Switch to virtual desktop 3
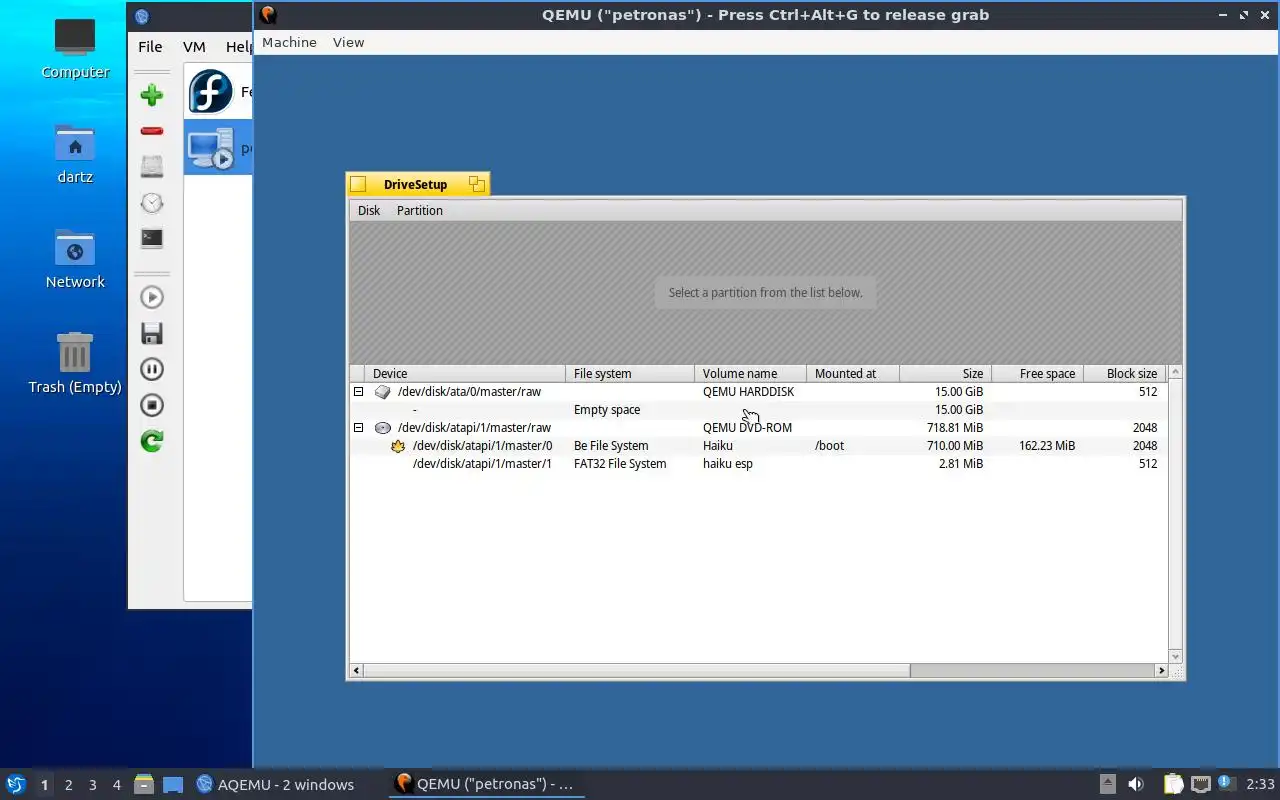This screenshot has height=800, width=1280. pyautogui.click(x=92, y=785)
